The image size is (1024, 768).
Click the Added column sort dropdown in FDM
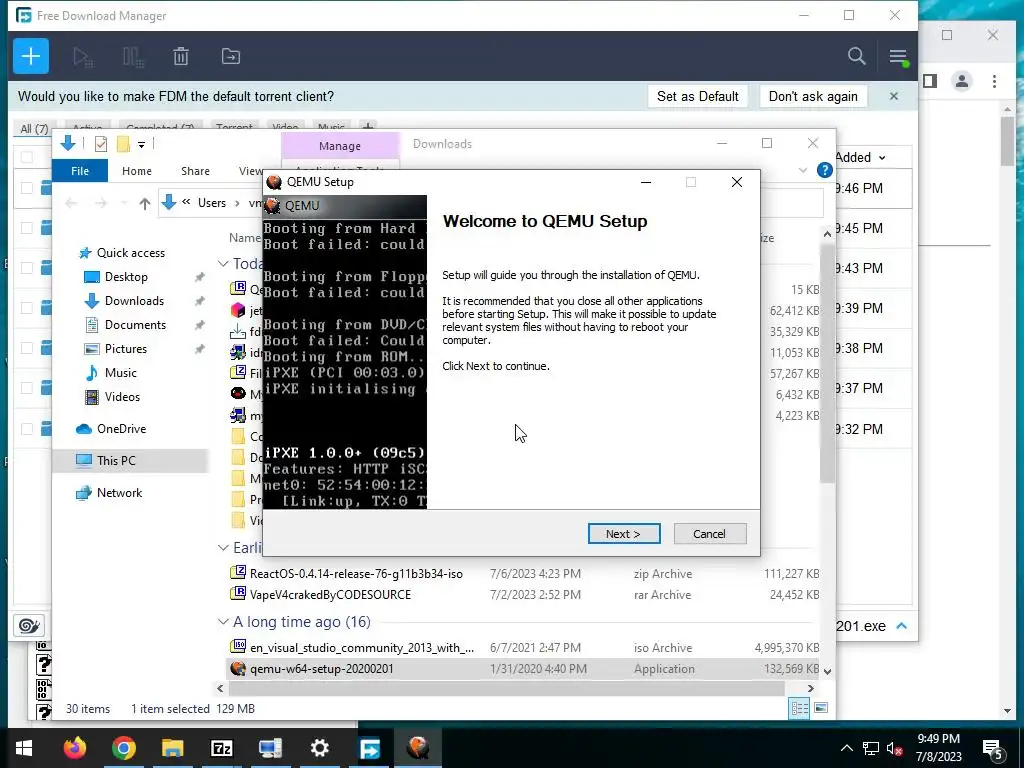coord(882,158)
